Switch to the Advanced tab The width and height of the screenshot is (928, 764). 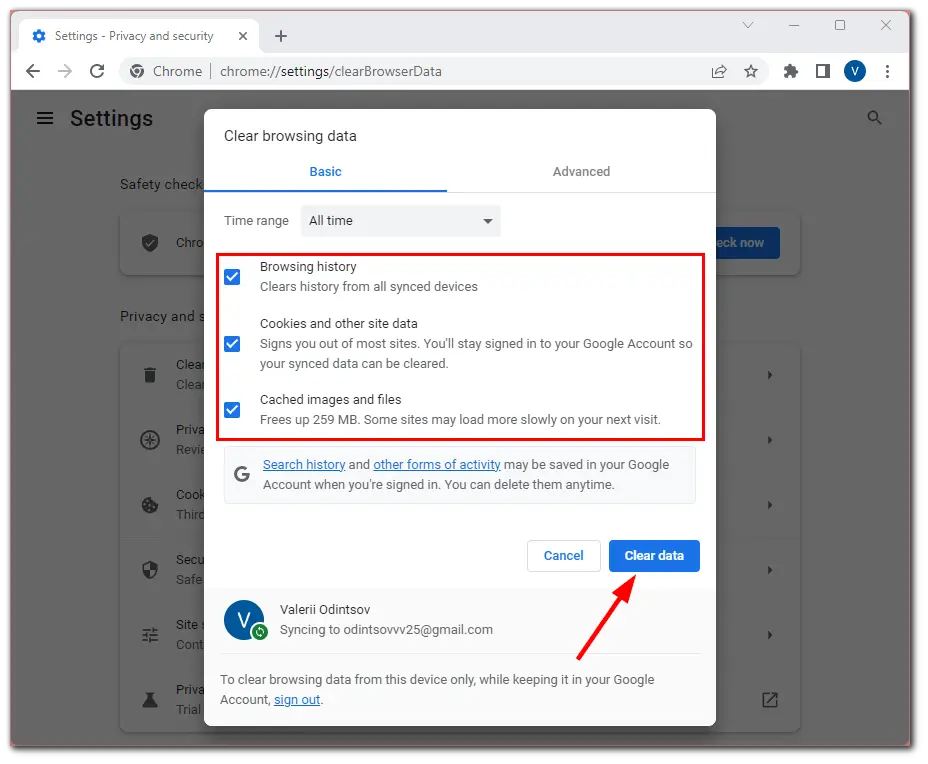coord(581,172)
